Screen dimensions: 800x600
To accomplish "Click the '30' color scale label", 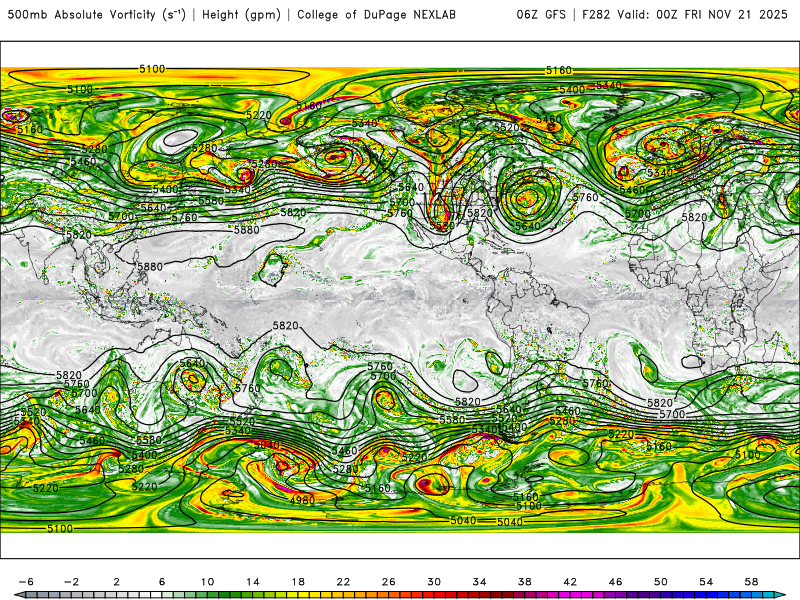I will (434, 582).
